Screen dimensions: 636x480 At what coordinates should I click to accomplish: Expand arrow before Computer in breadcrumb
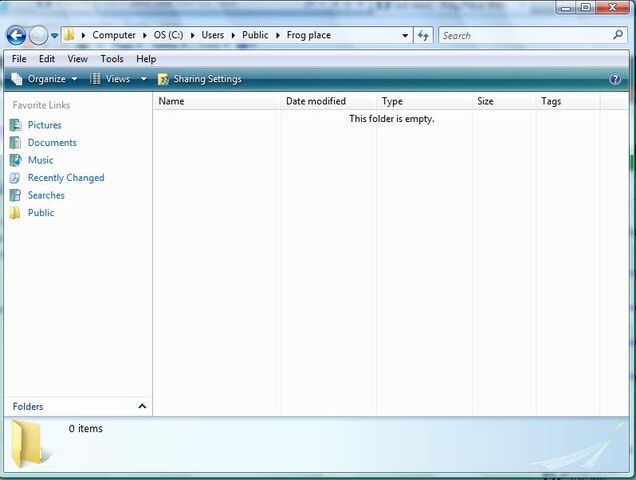coord(83,36)
